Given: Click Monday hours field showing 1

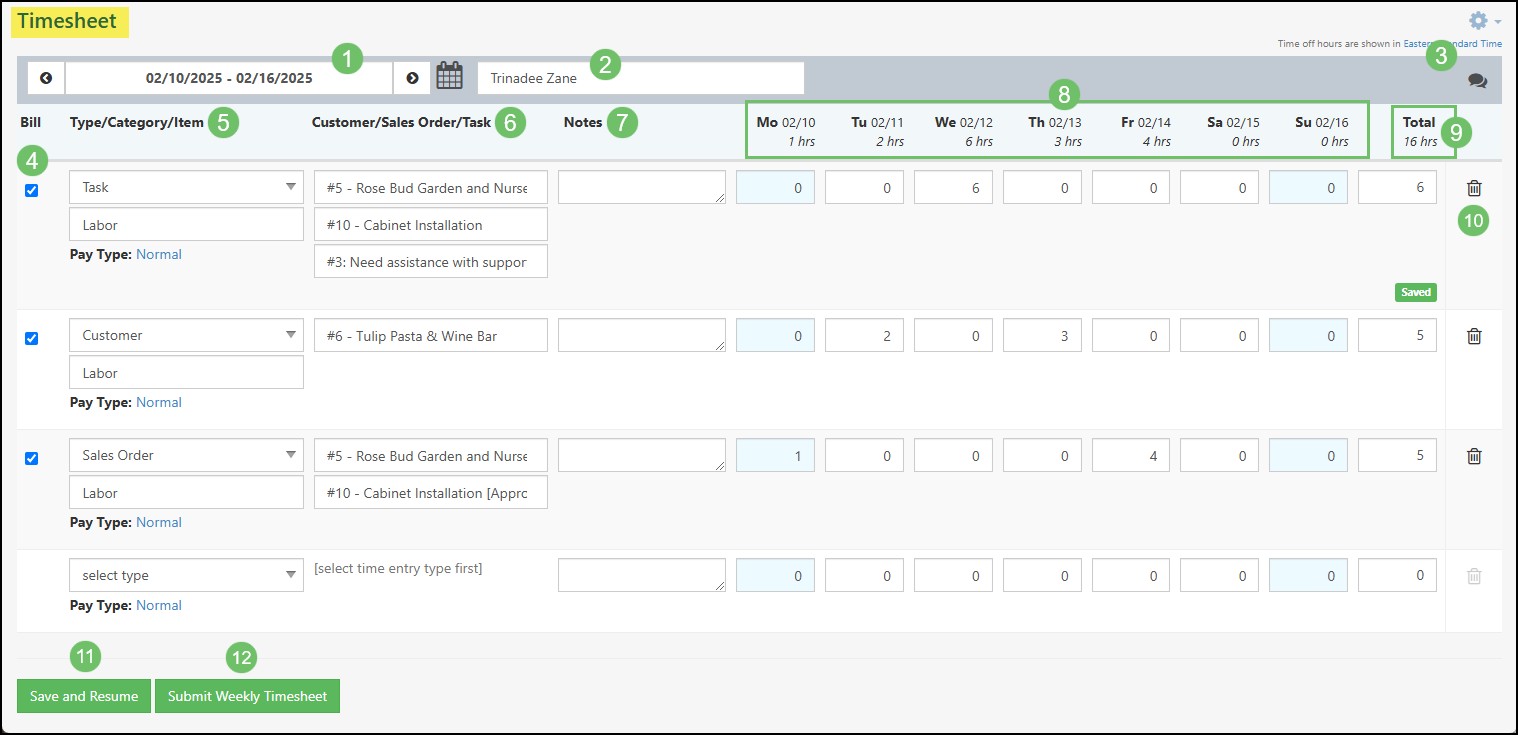Looking at the screenshot, I should click(x=775, y=455).
